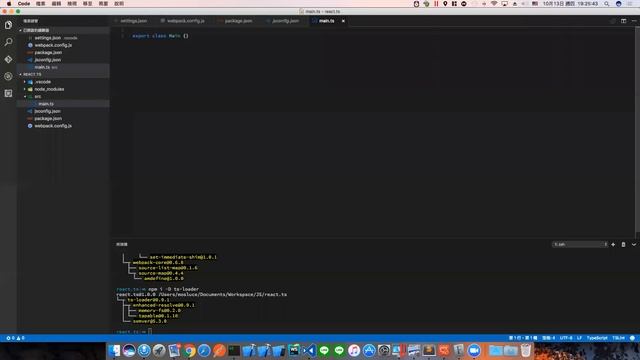Click line and column indicator in status bar
The width and height of the screenshot is (640, 360).
coord(523,338)
